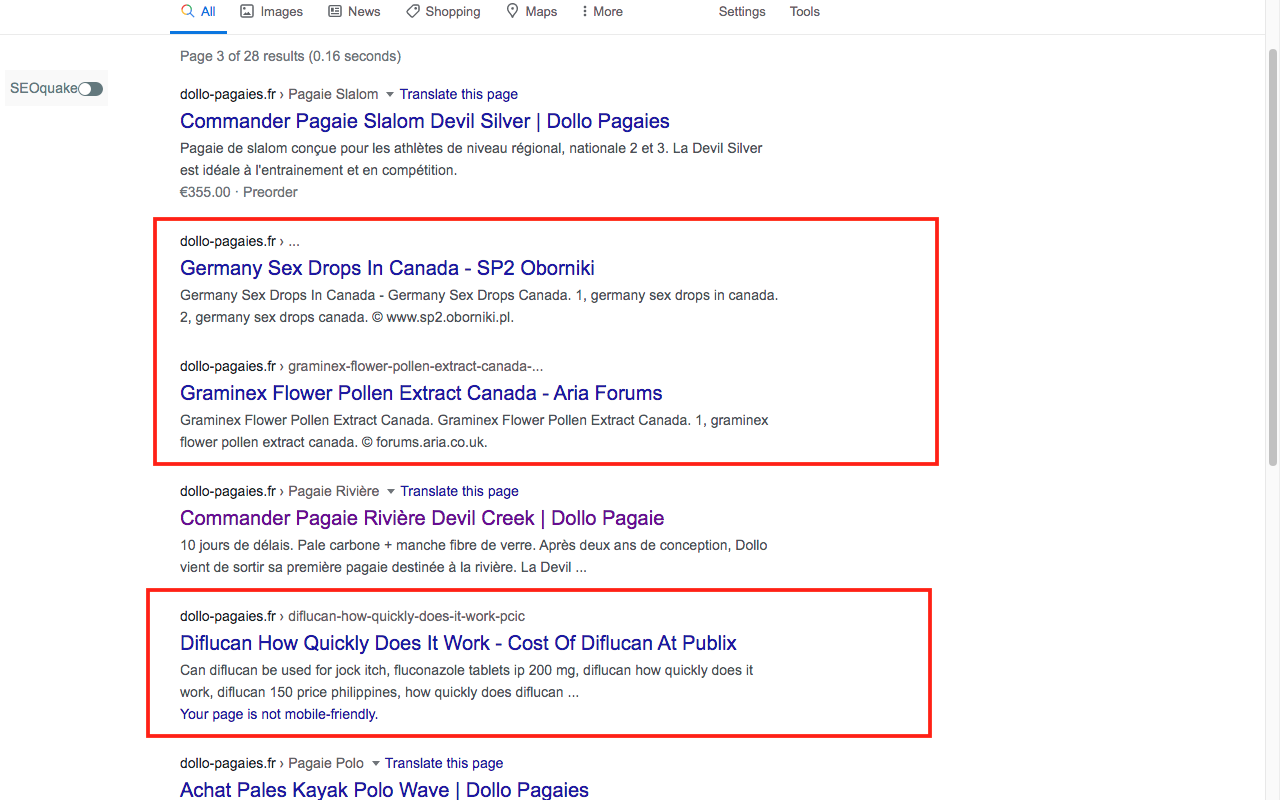Click the snippet starting '10 jours de délais'
1280x800 pixels.
click(474, 556)
